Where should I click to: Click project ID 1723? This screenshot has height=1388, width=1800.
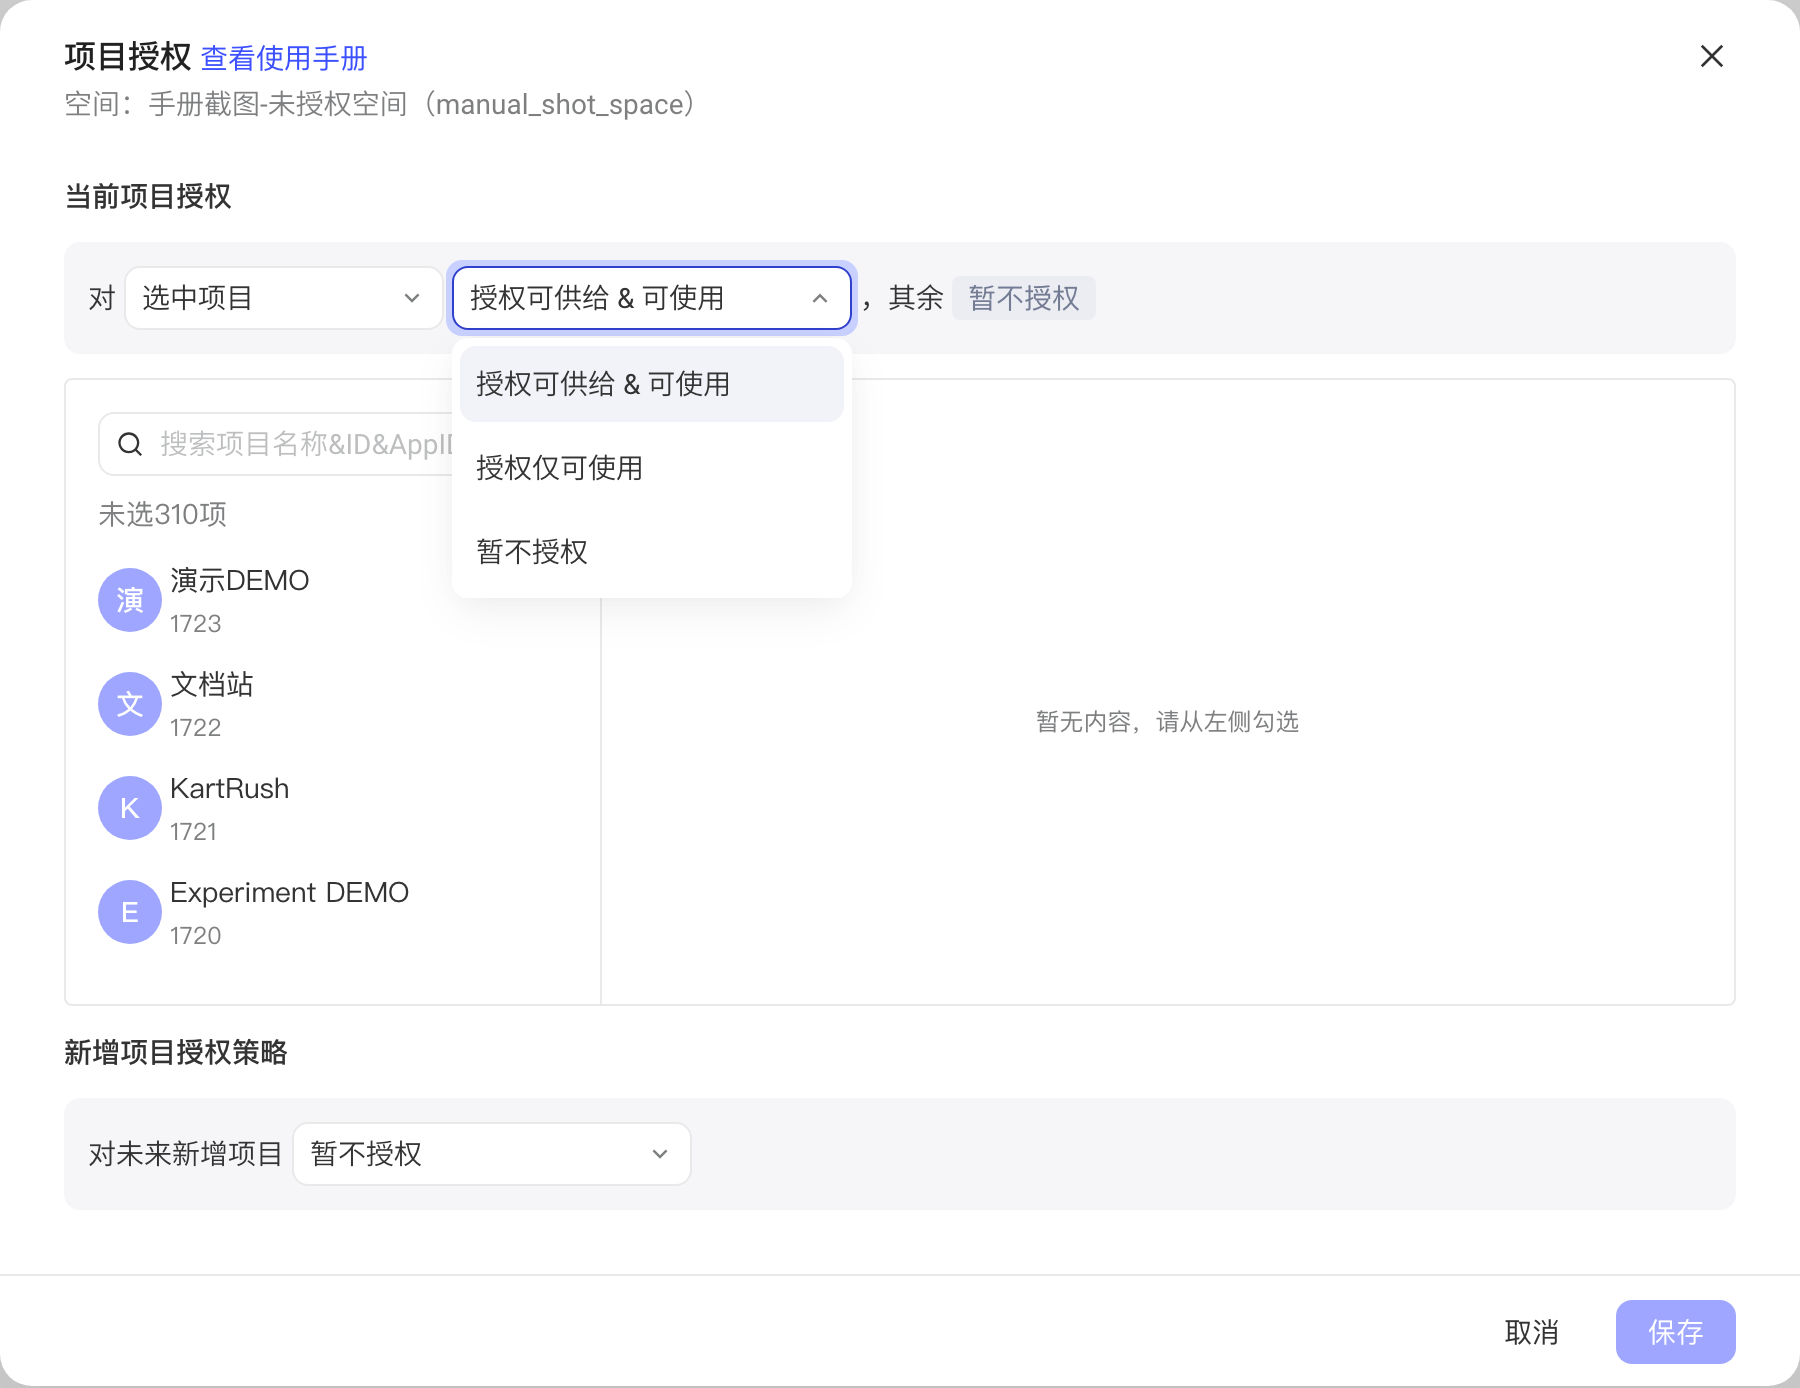pos(195,624)
